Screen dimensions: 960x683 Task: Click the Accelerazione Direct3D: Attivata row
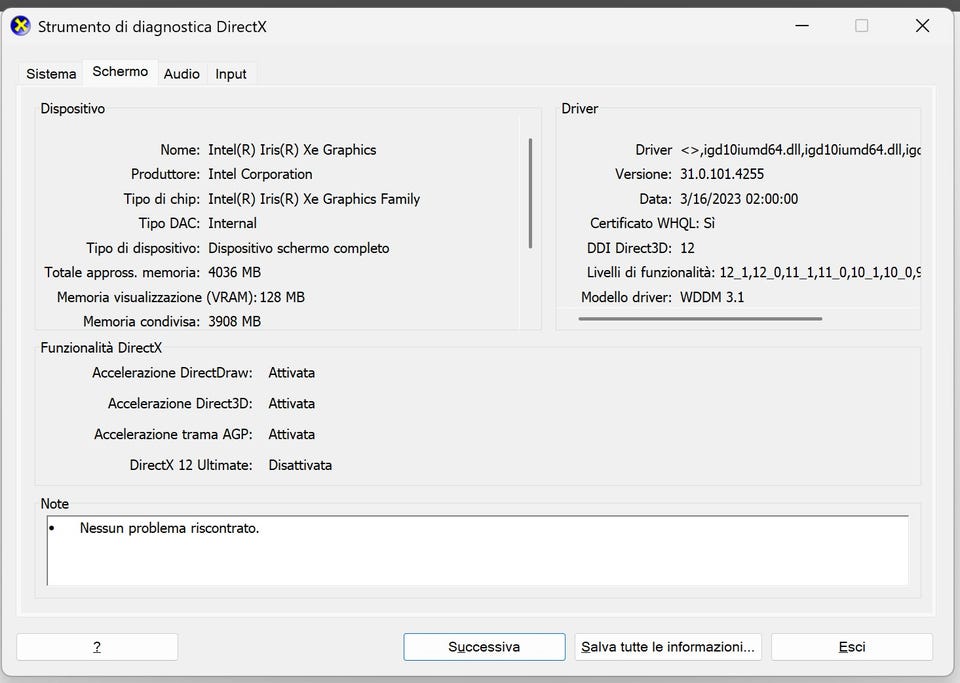tap(211, 403)
